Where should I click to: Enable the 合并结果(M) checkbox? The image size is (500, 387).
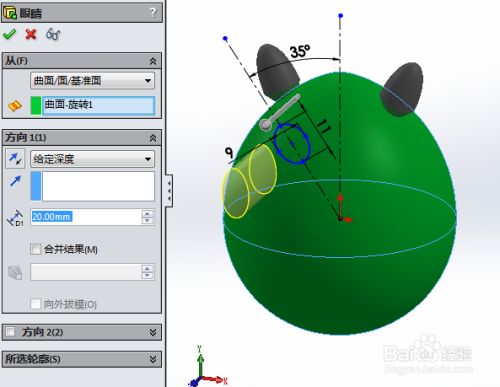(35, 249)
